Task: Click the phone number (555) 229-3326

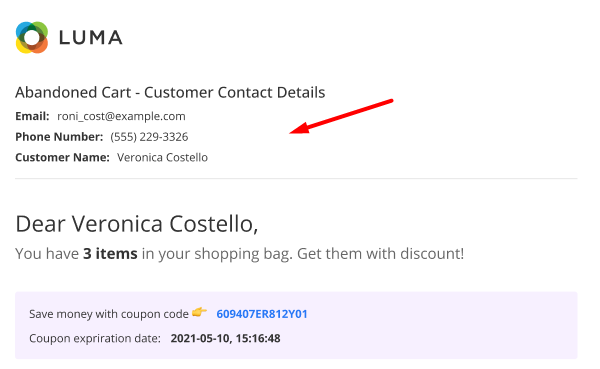Action: 149,137
